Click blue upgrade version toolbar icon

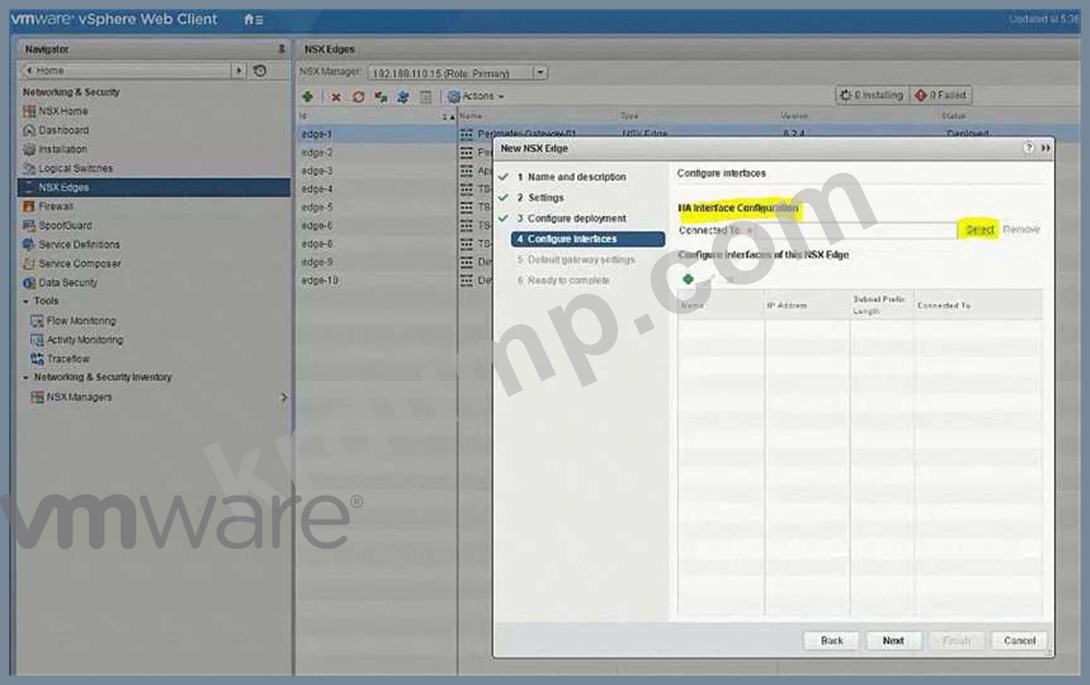tap(403, 97)
